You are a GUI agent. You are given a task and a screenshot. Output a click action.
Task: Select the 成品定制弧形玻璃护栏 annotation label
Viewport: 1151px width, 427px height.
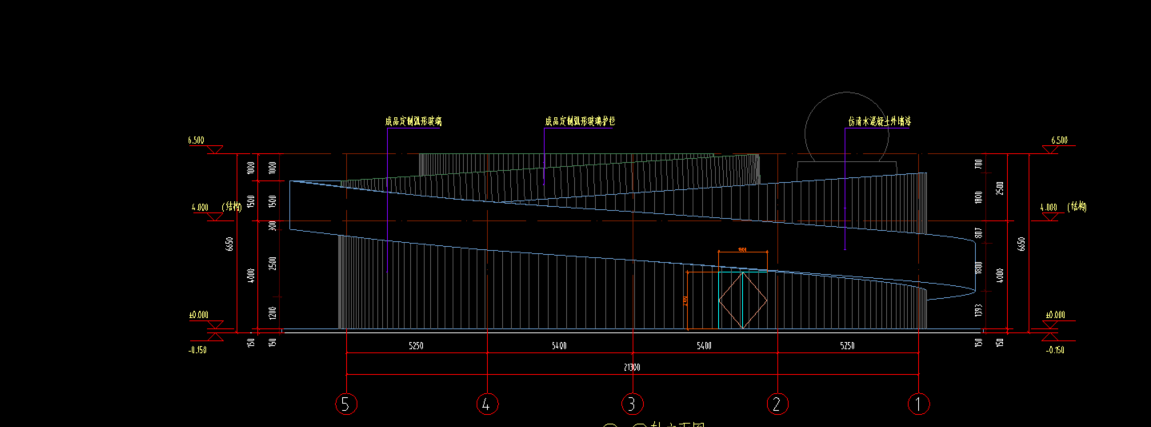(x=579, y=121)
